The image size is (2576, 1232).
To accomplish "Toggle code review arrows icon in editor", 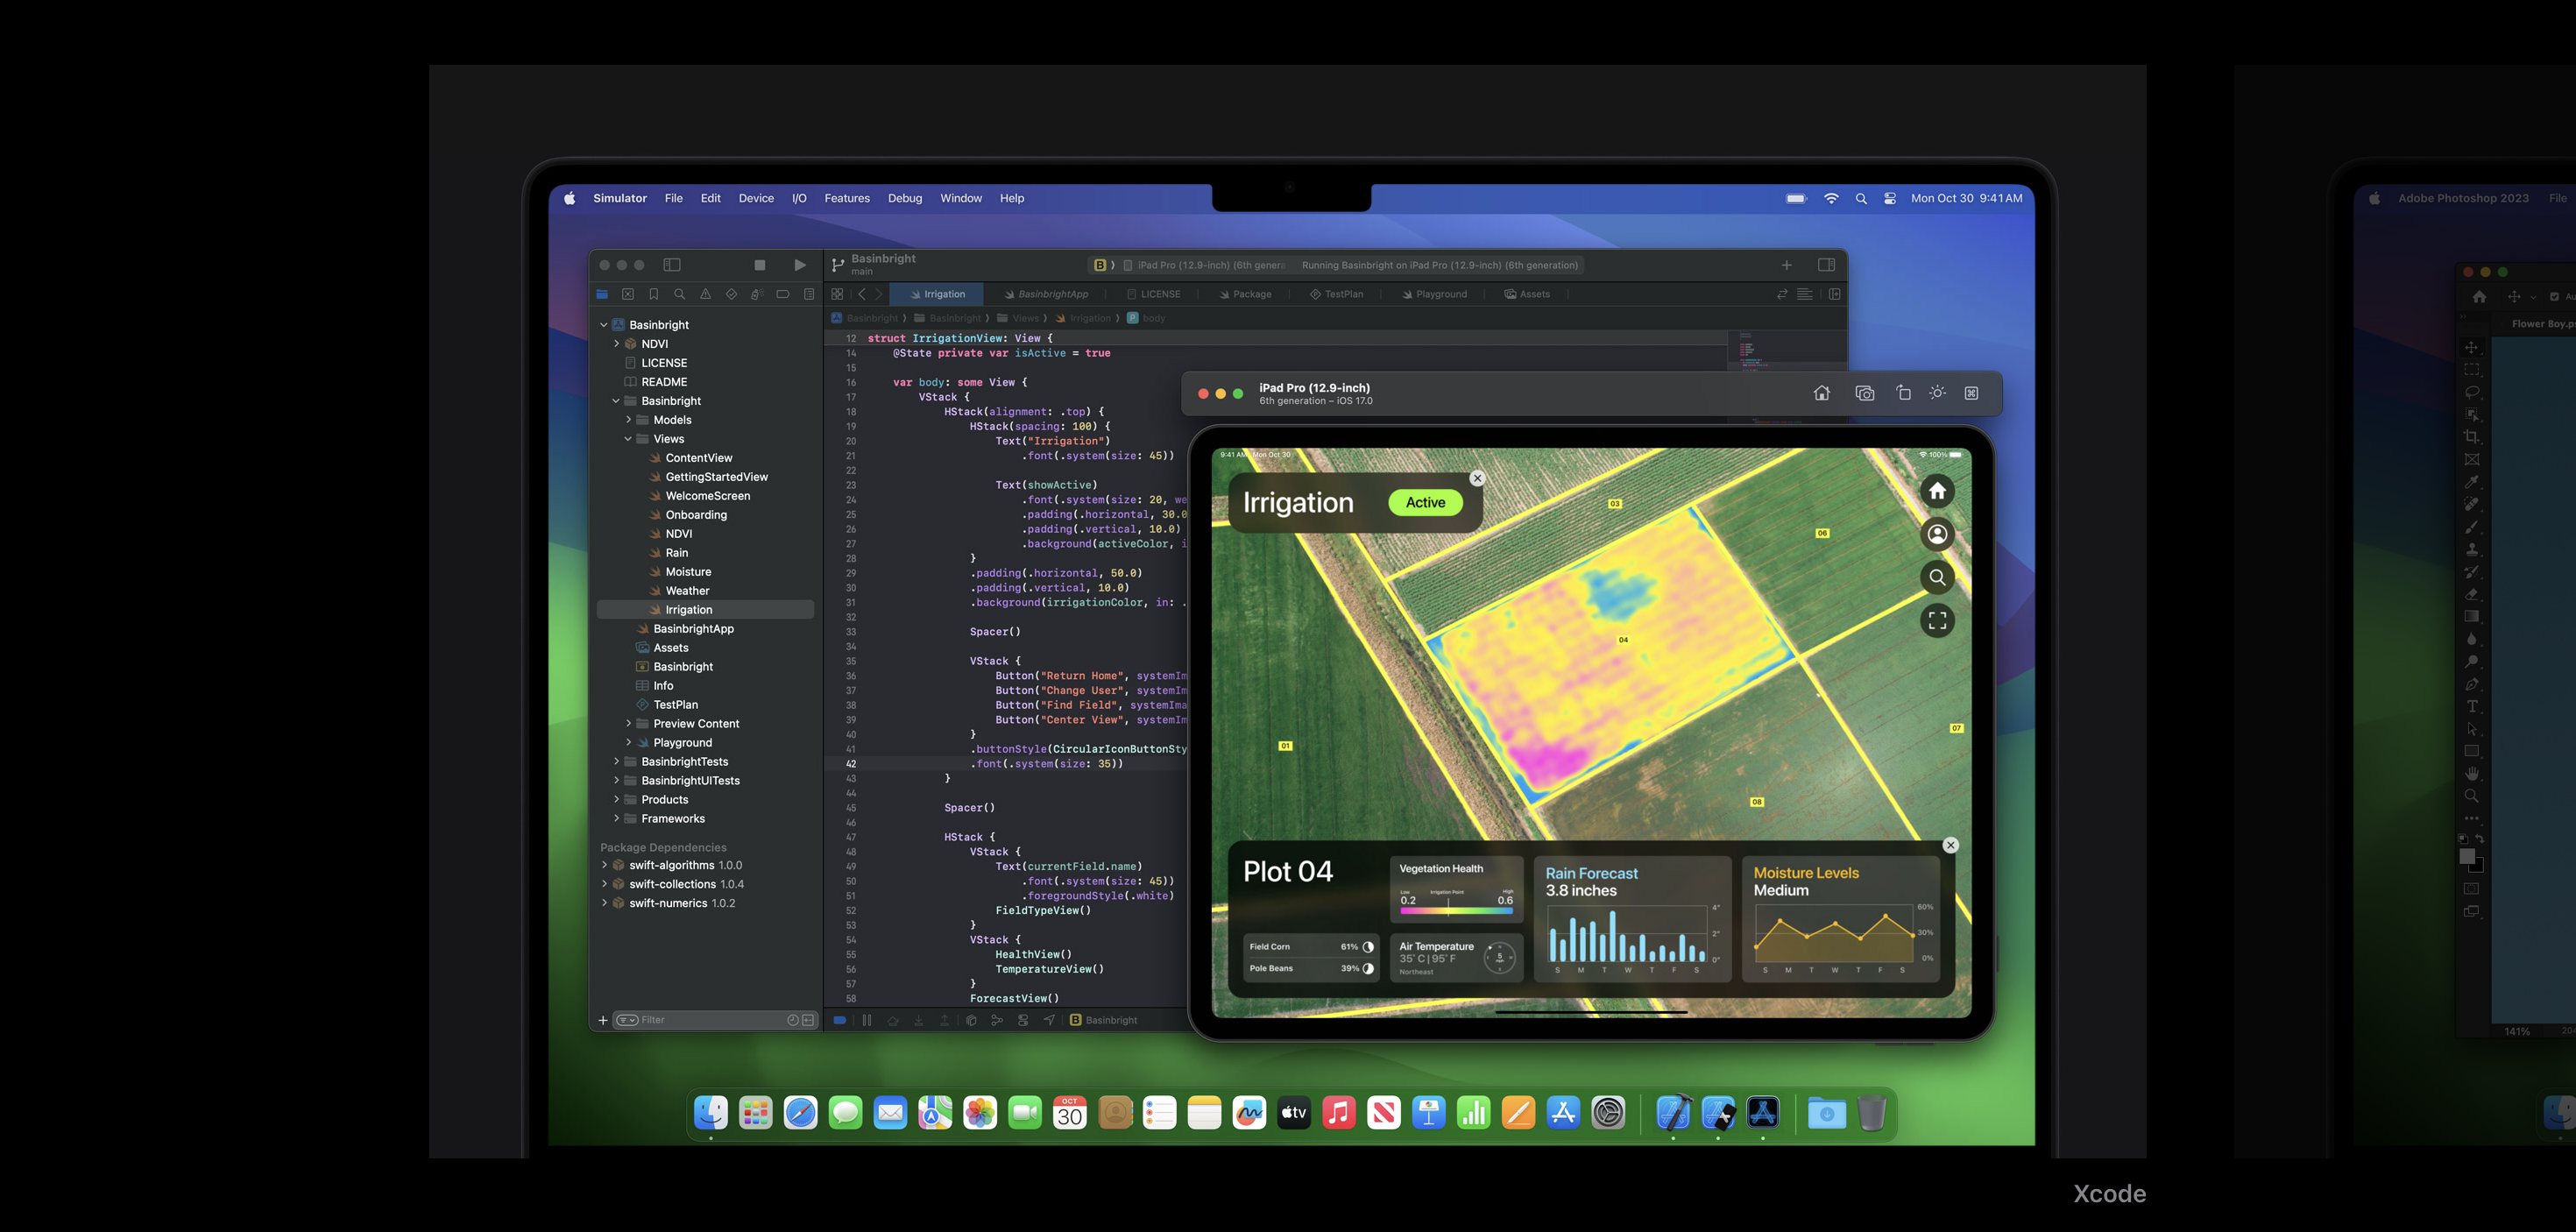I will [x=1782, y=294].
